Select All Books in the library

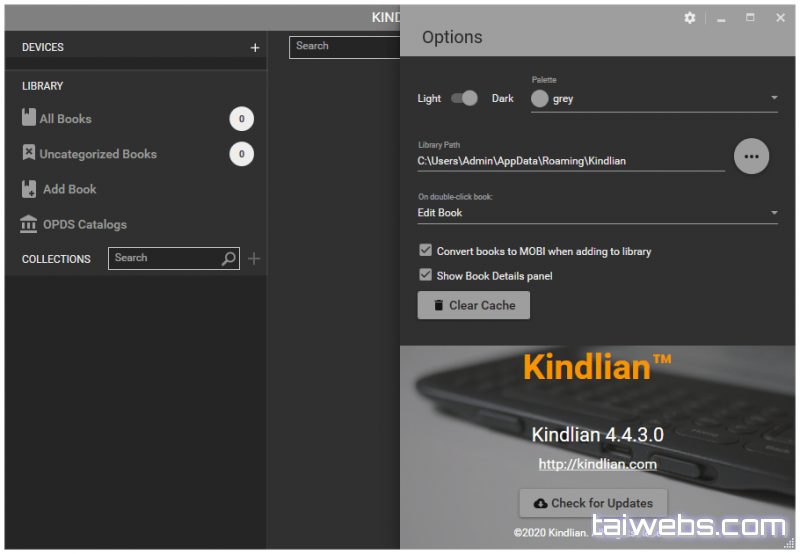click(x=66, y=118)
